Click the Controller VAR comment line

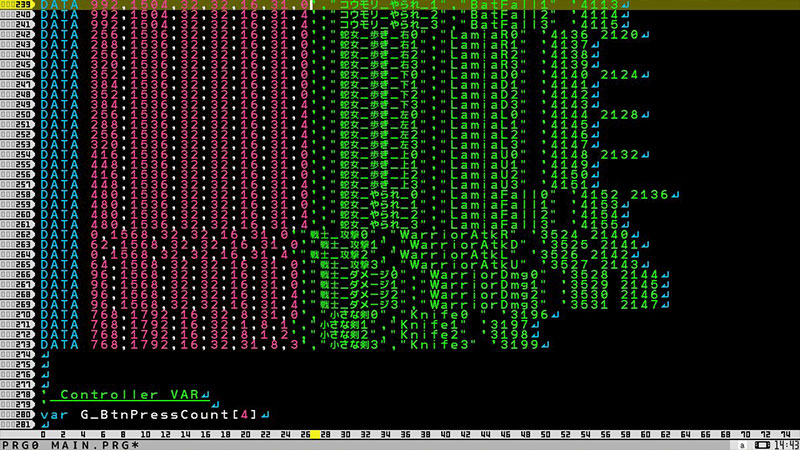click(130, 395)
